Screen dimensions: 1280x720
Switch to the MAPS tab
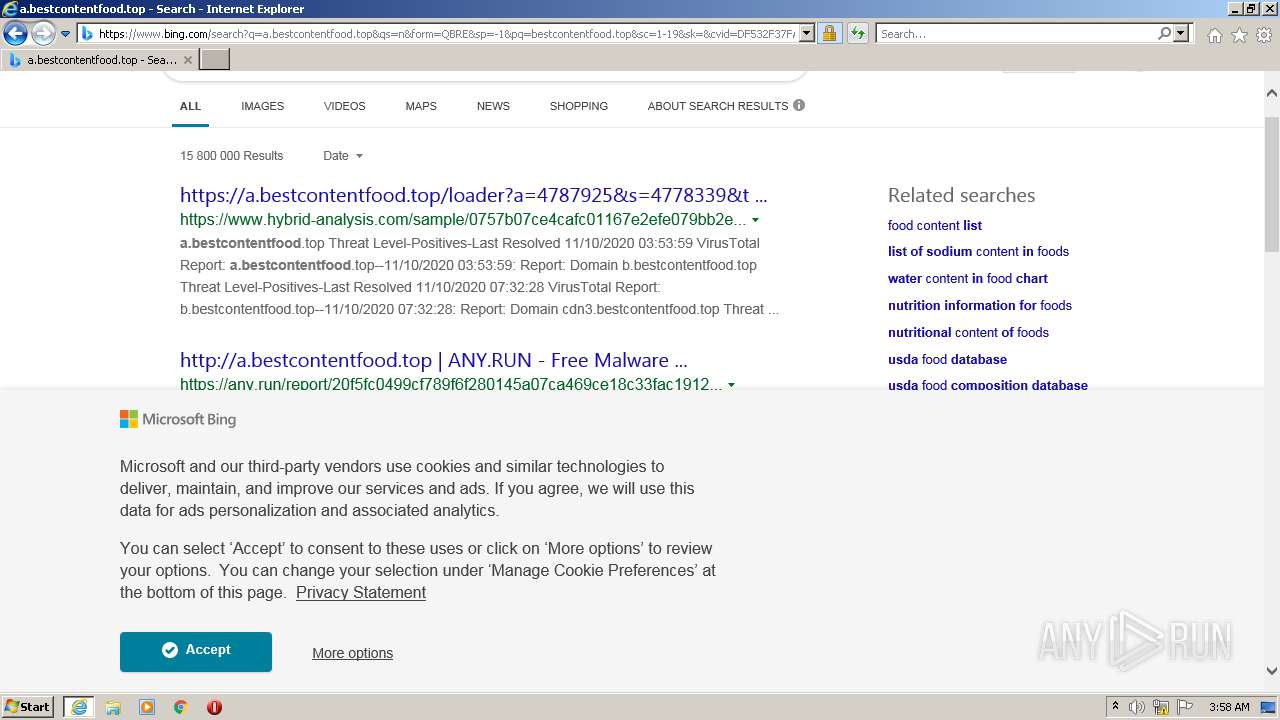click(421, 106)
